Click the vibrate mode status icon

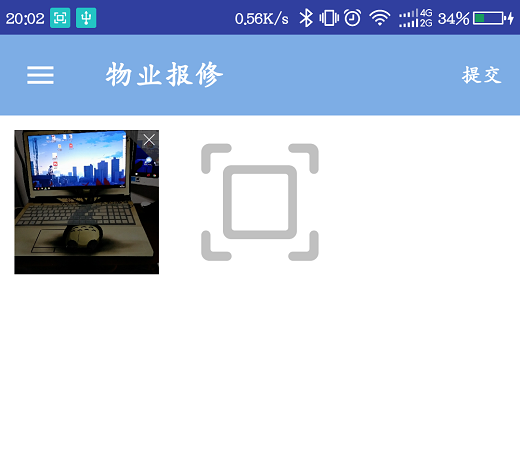click(329, 18)
